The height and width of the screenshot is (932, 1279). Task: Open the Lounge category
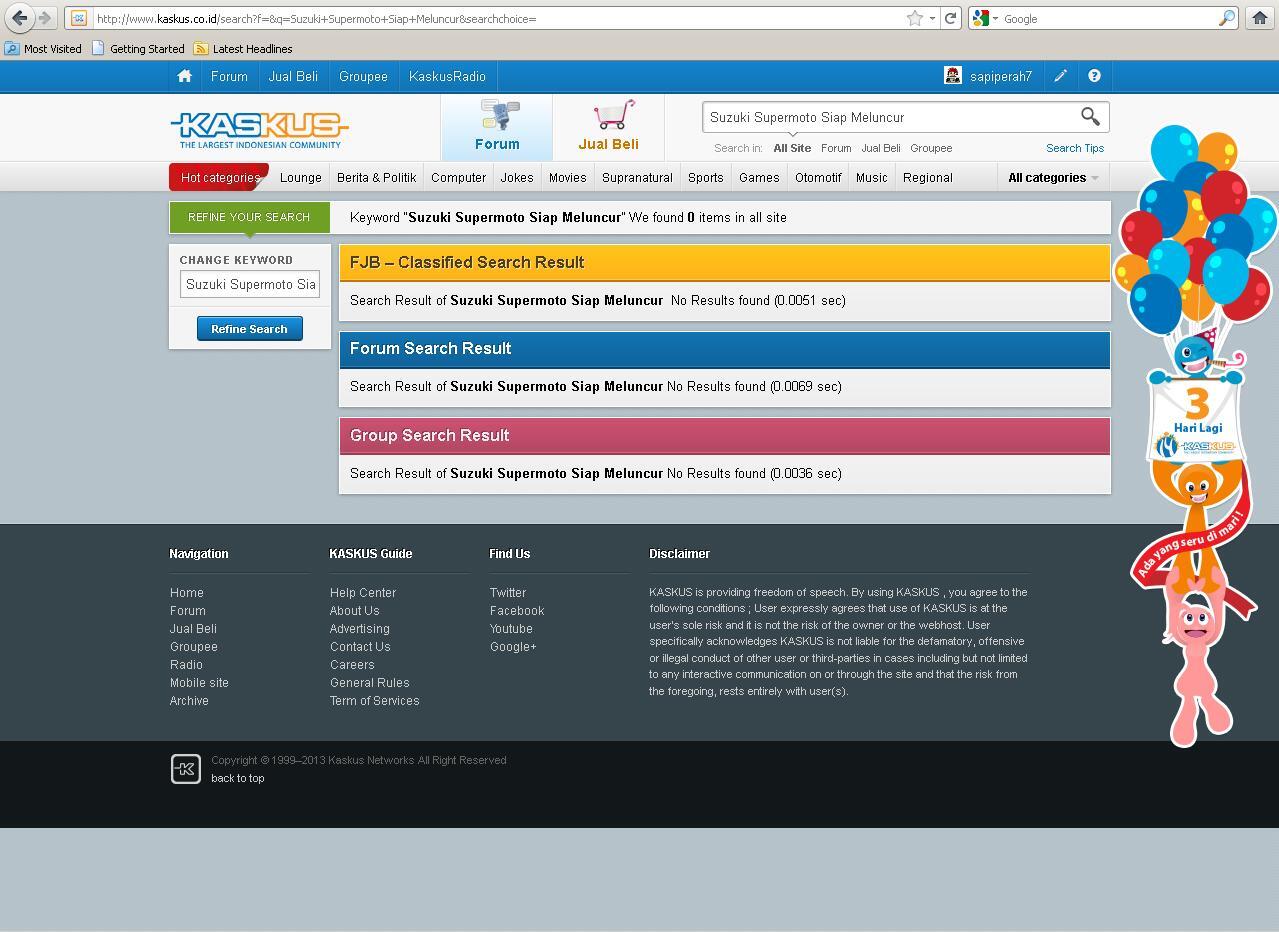[301, 177]
